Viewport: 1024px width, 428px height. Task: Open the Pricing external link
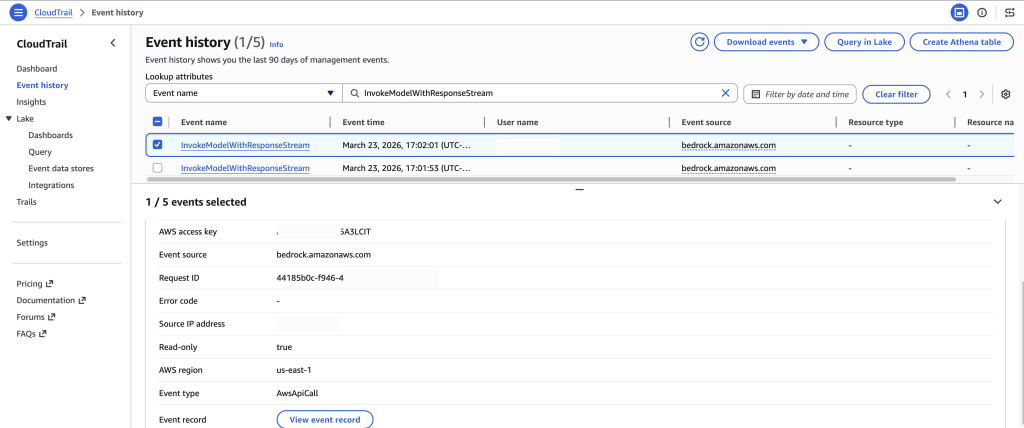coord(35,284)
